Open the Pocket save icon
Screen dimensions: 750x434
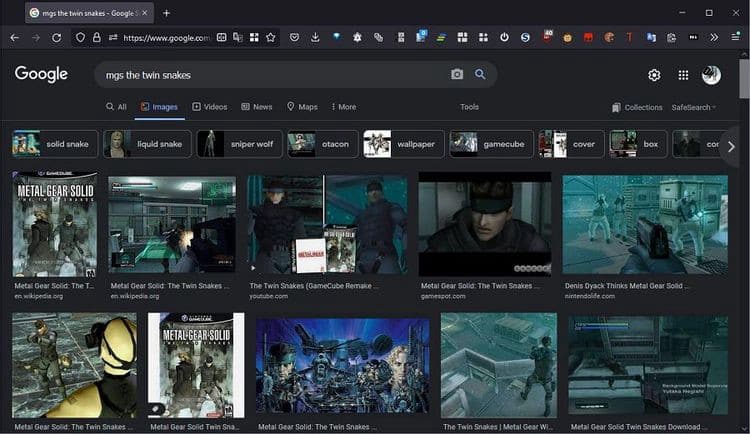pyautogui.click(x=294, y=37)
